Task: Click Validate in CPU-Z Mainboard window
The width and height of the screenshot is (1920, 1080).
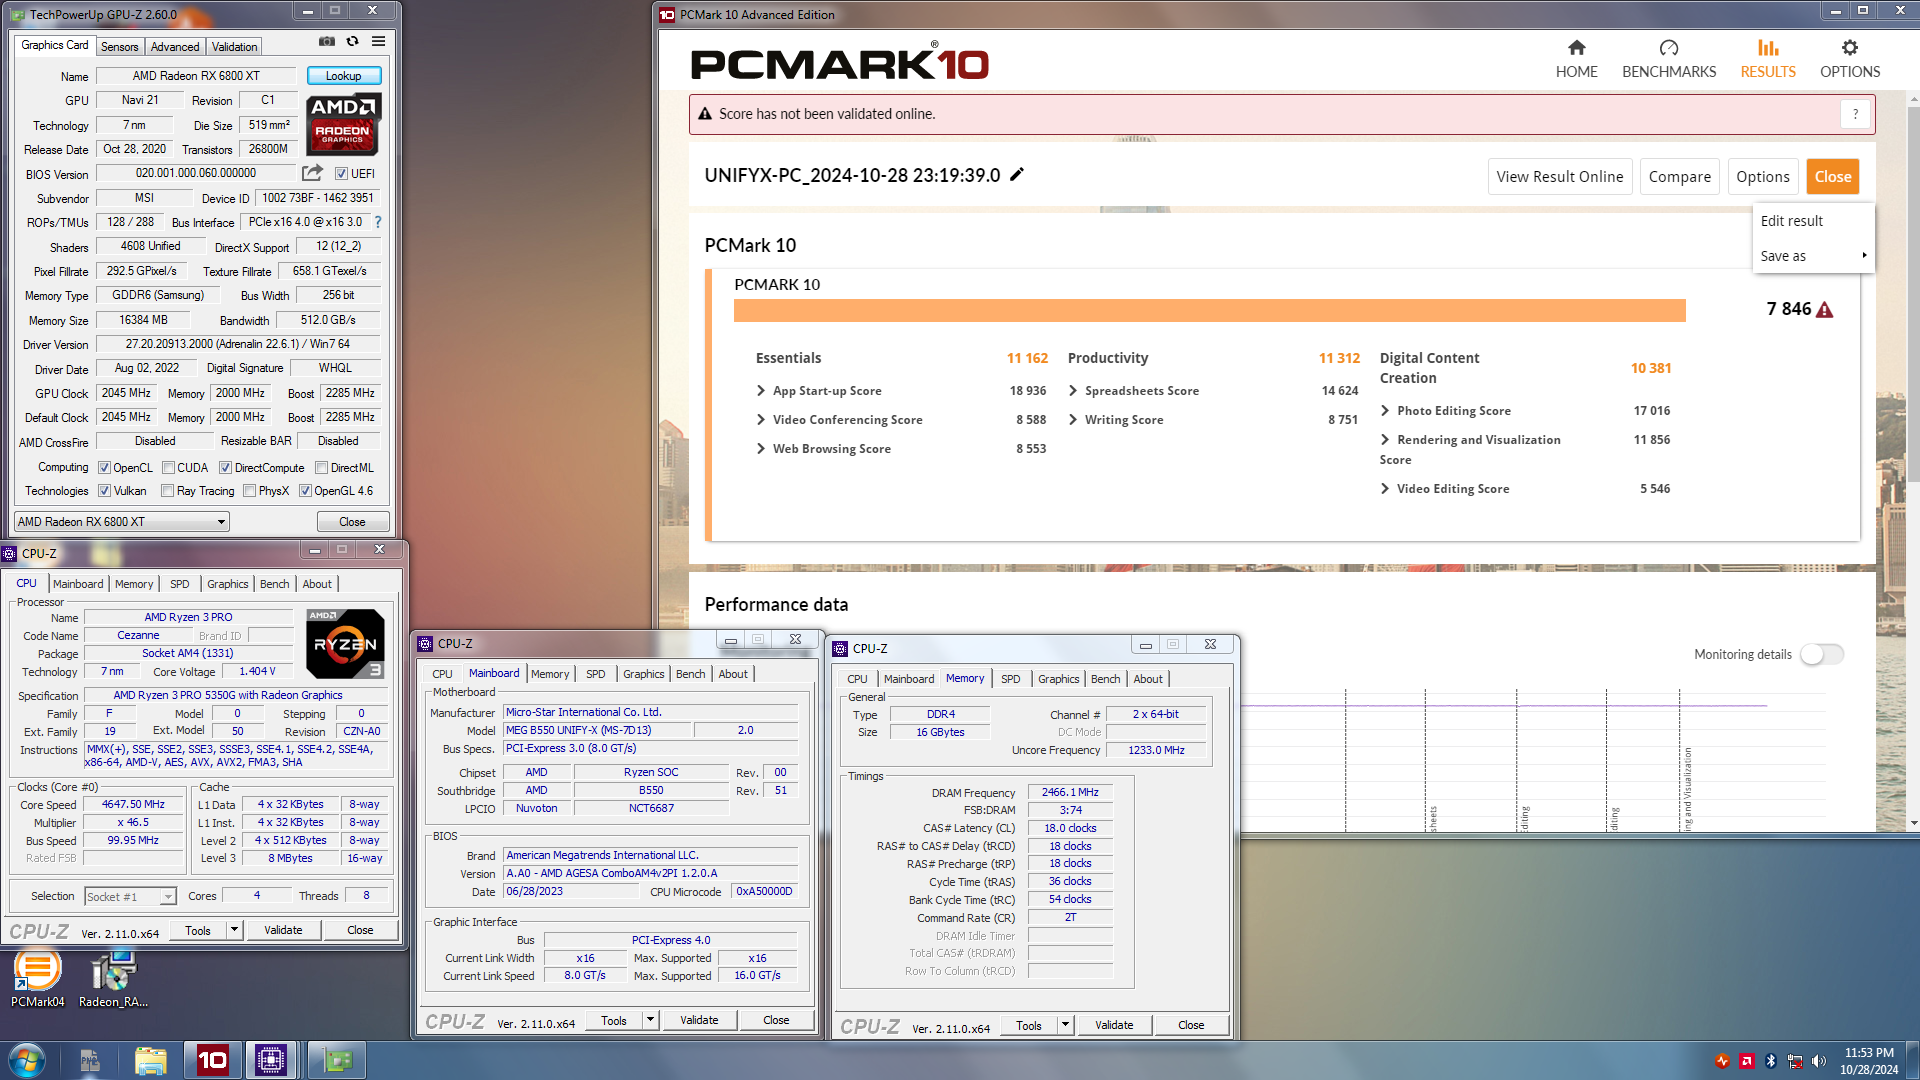Action: pos(699,1020)
